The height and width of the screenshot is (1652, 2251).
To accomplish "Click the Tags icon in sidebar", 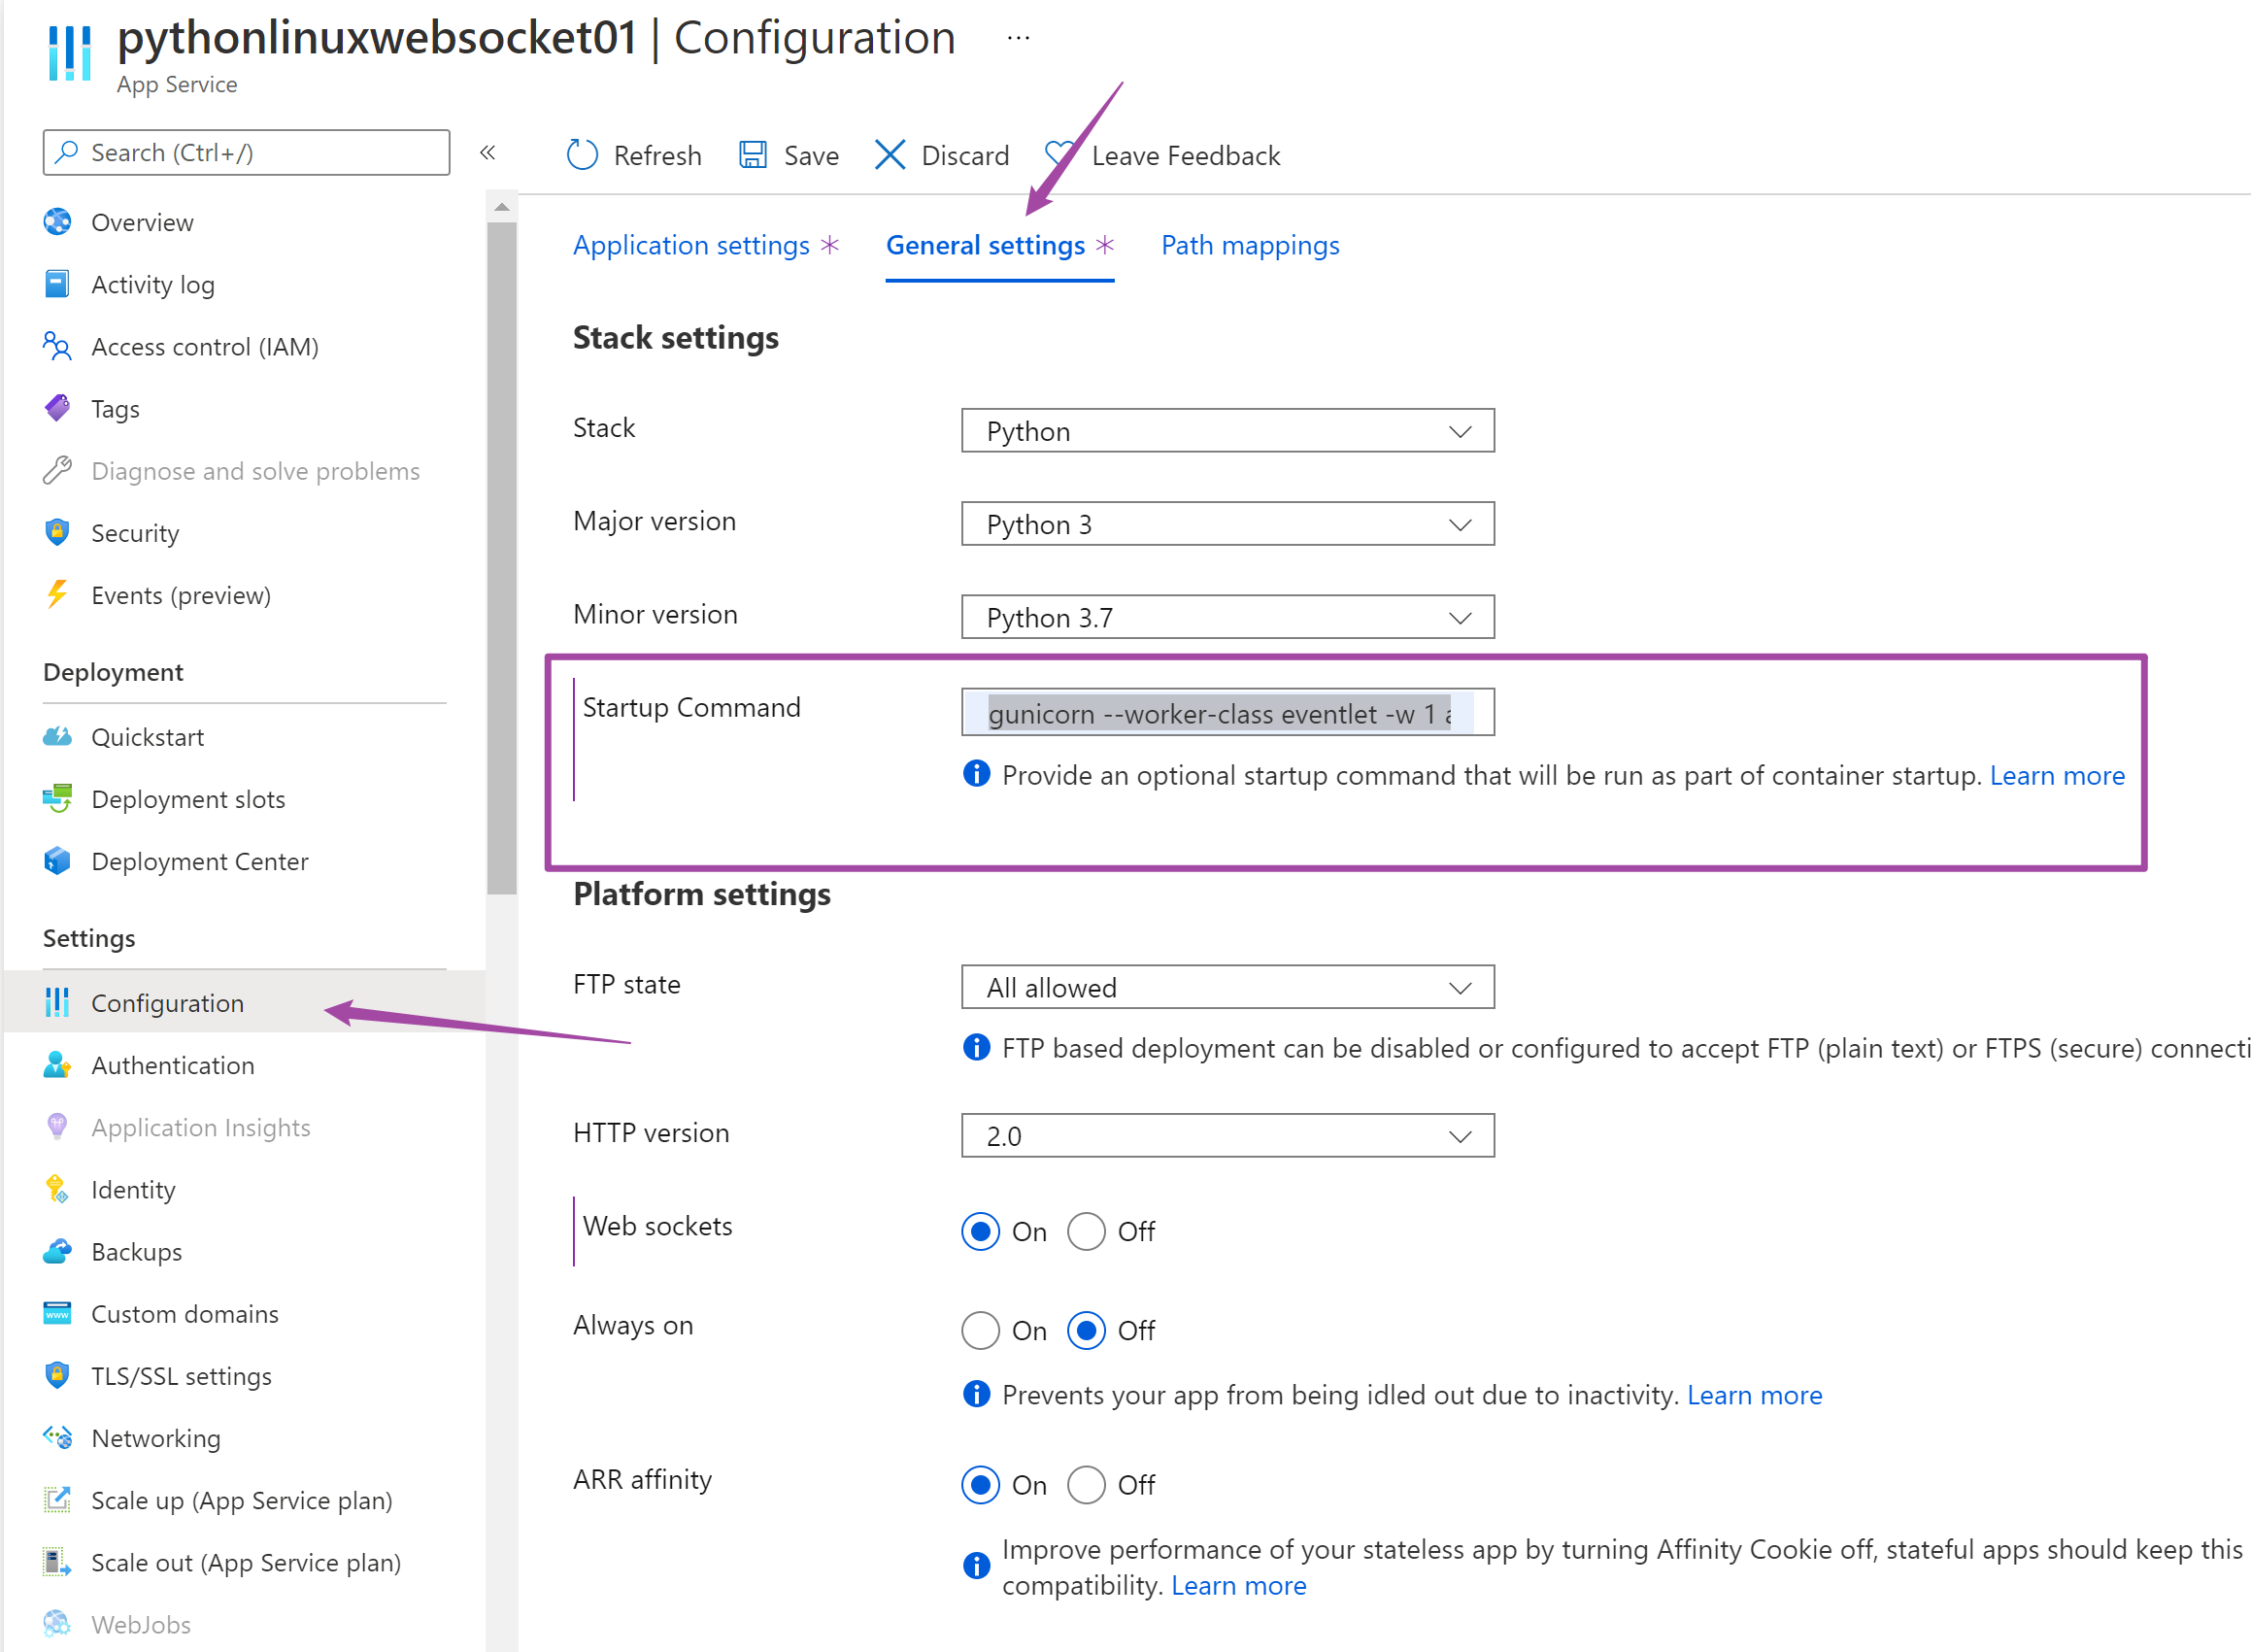I will tap(57, 408).
